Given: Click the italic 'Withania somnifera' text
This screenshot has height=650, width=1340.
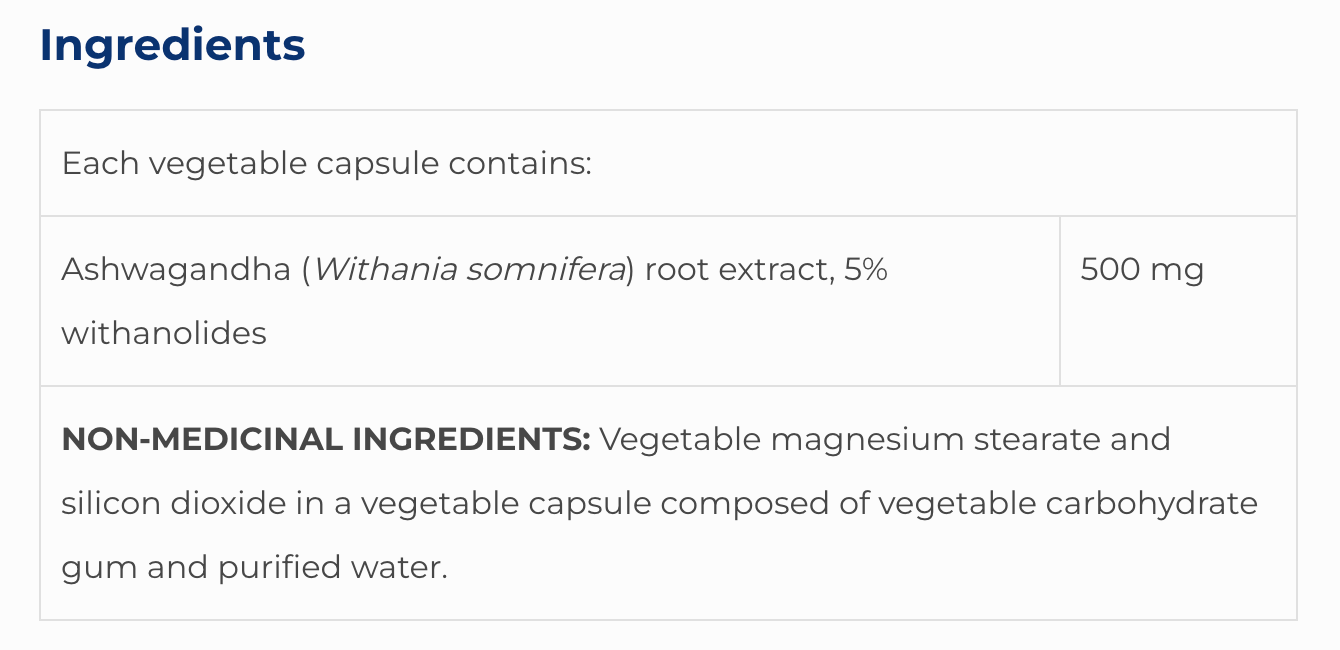Looking at the screenshot, I should 469,270.
